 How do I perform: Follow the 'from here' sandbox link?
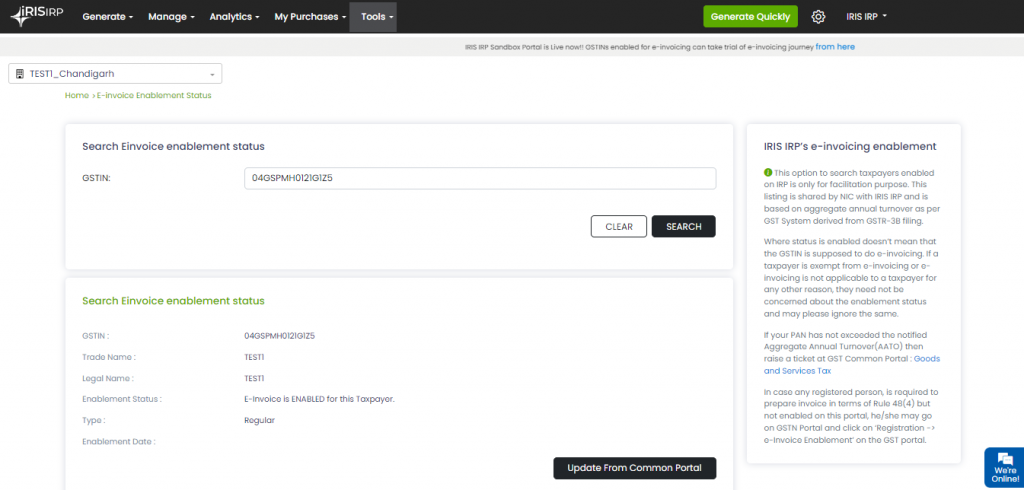click(x=835, y=47)
